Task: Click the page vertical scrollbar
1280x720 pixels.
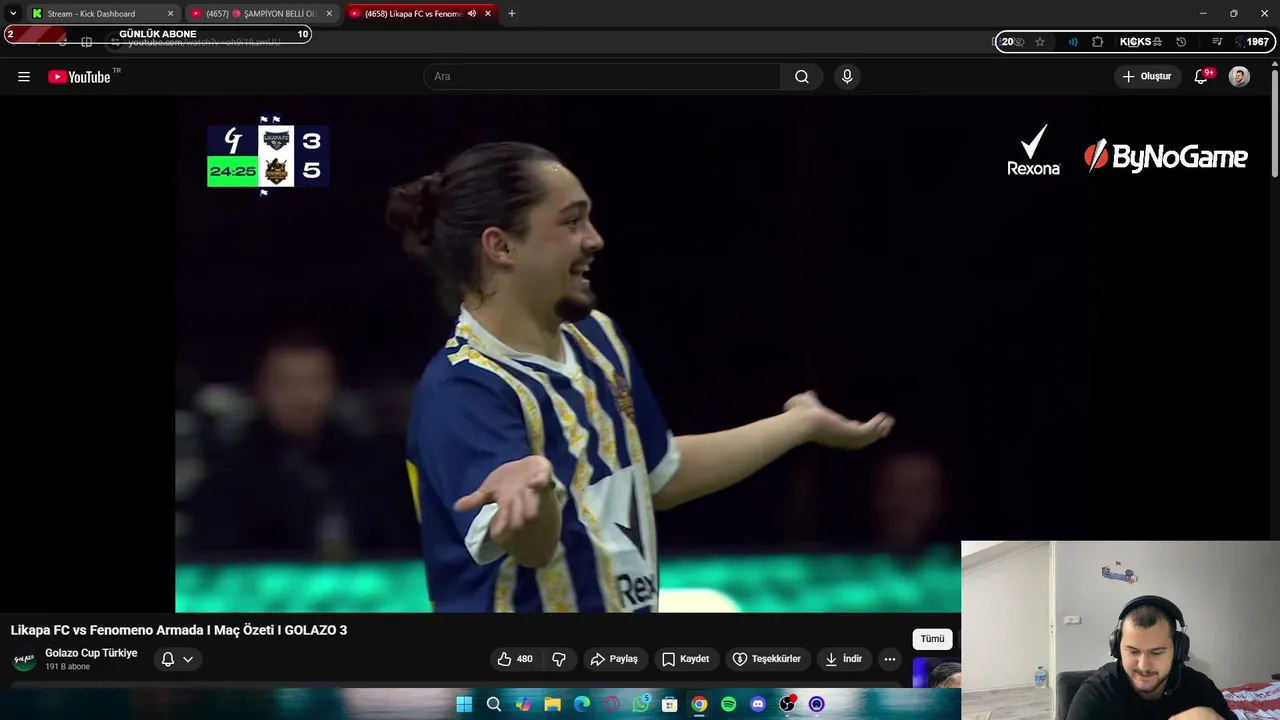Action: click(1274, 124)
